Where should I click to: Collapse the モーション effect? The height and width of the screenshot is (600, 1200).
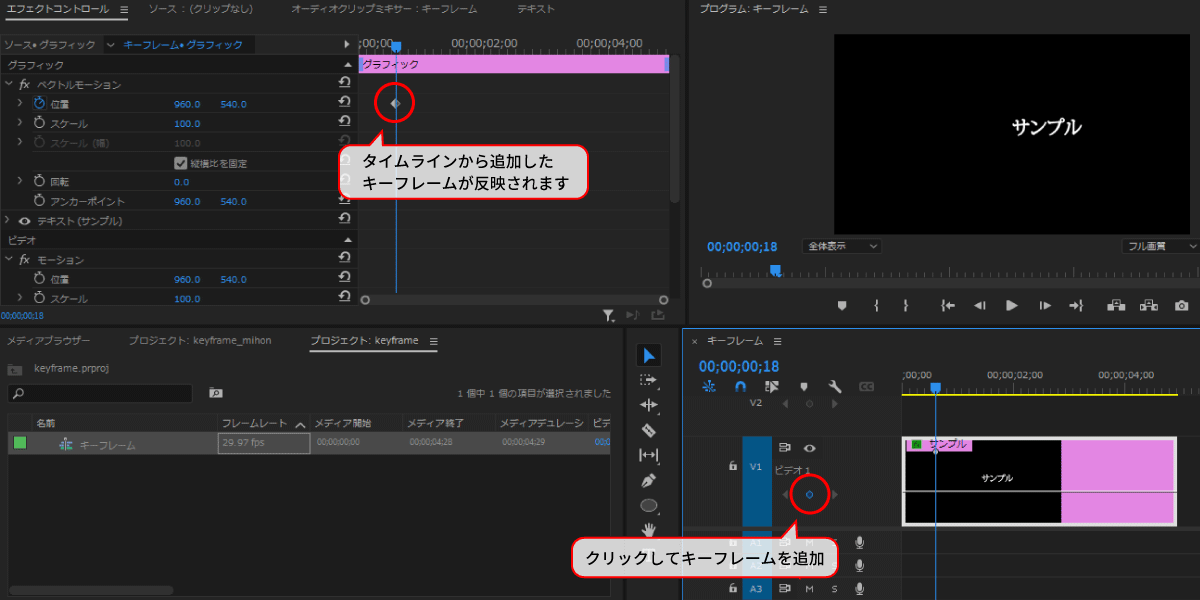coord(9,260)
